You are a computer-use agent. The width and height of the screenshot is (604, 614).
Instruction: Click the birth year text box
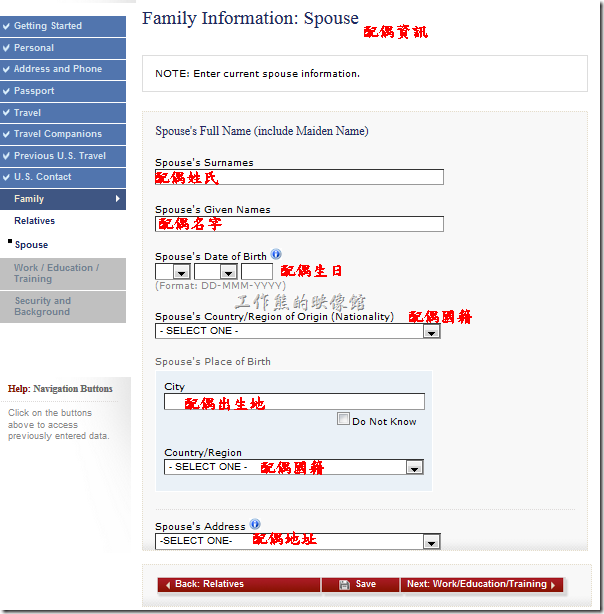pyautogui.click(x=257, y=271)
